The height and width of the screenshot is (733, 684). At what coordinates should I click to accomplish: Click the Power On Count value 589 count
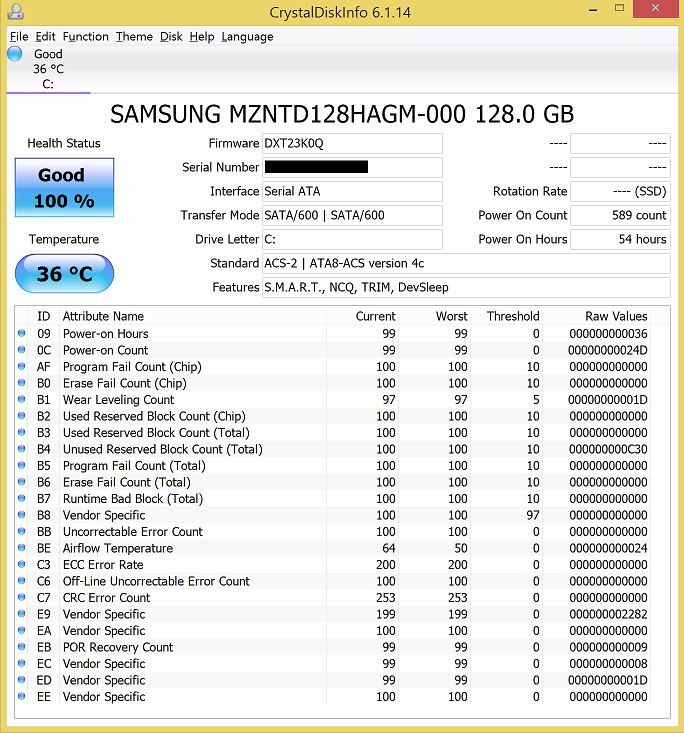620,215
